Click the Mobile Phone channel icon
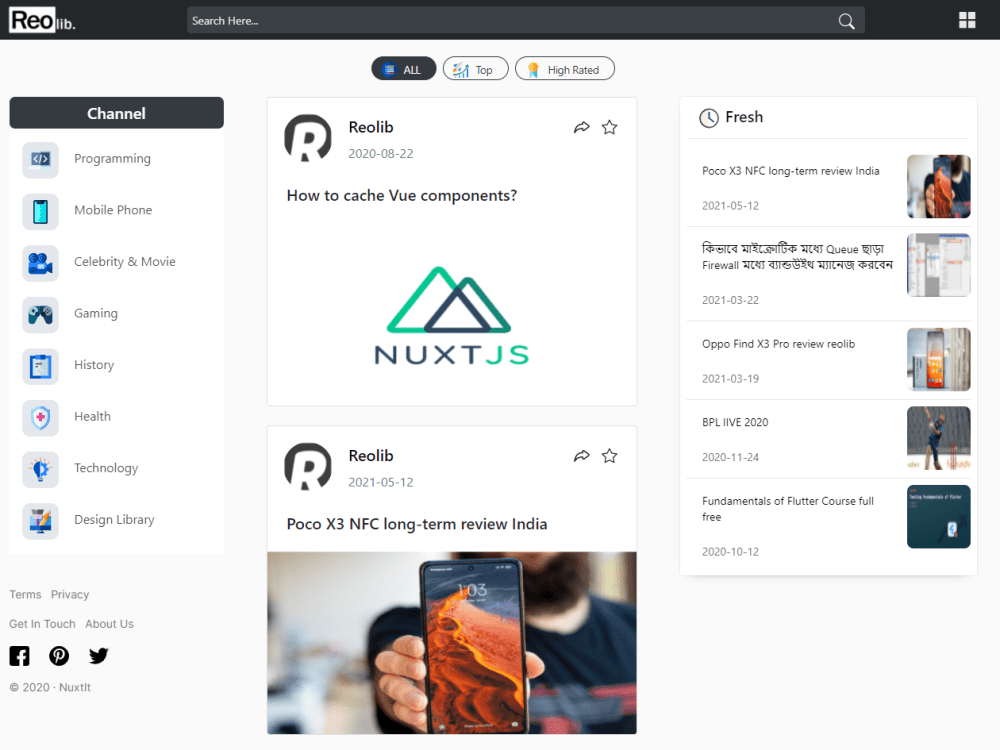The image size is (1000, 750). (x=40, y=211)
